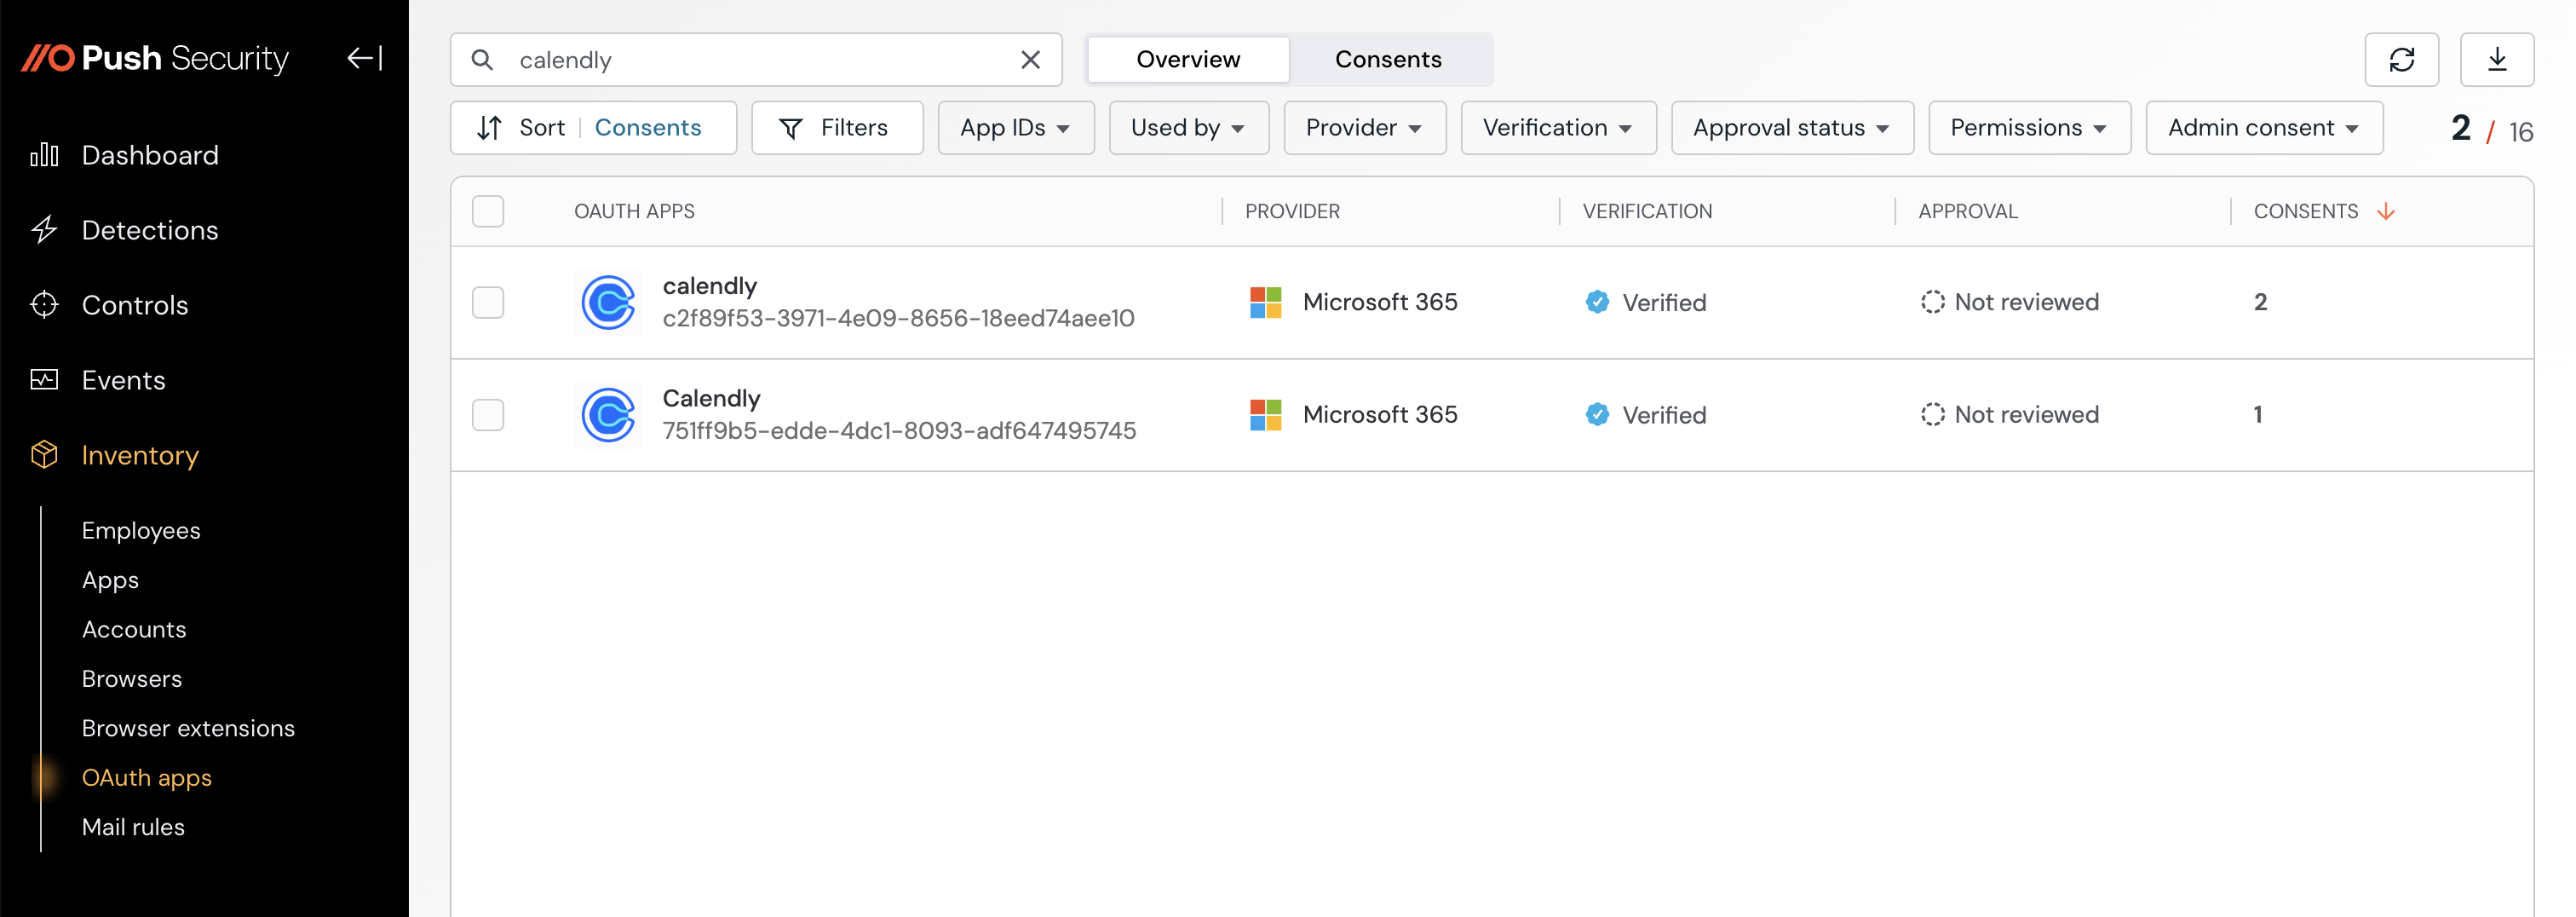Click the Controls crosshair icon
2576x917 pixels.
44,305
